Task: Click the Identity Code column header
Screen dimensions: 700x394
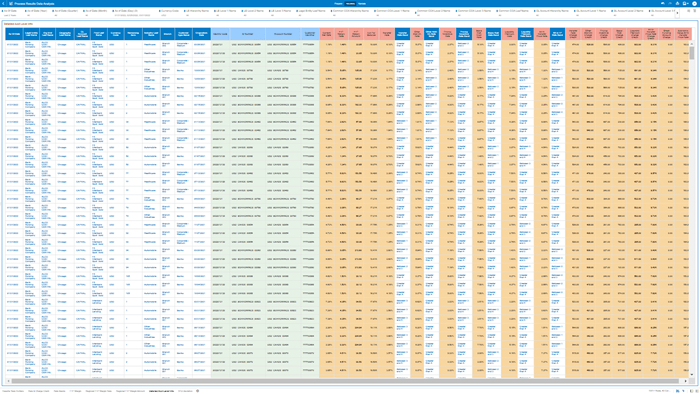Action: pyautogui.click(x=220, y=34)
